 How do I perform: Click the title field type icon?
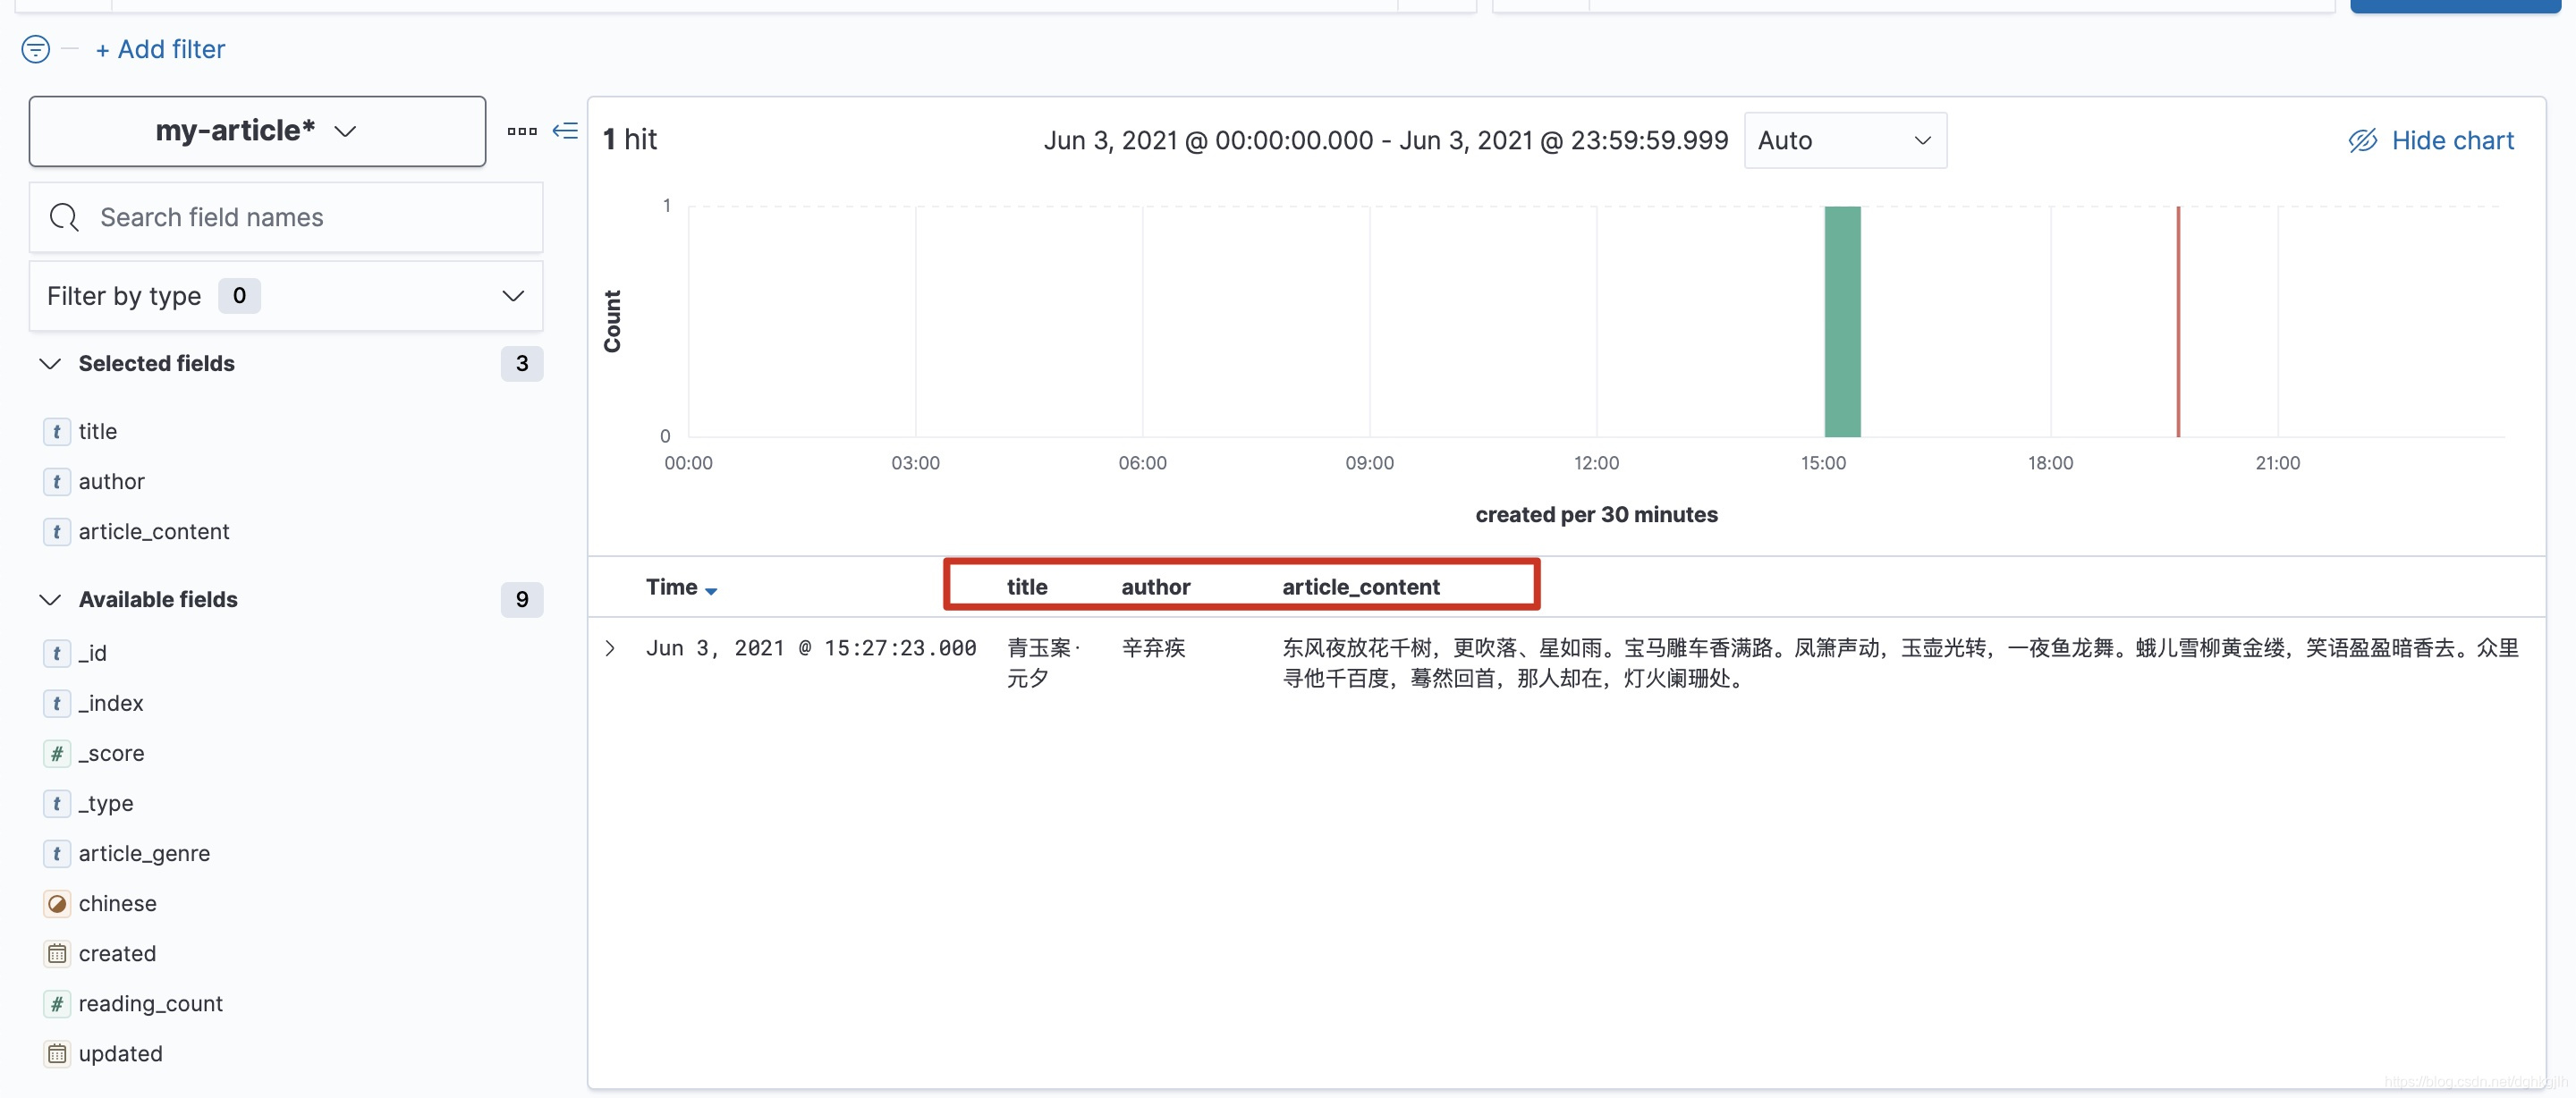coord(57,432)
